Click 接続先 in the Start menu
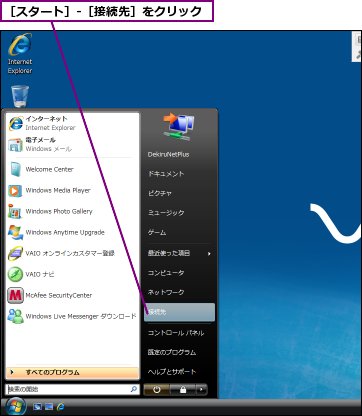This screenshot has height=416, width=362. 179,312
